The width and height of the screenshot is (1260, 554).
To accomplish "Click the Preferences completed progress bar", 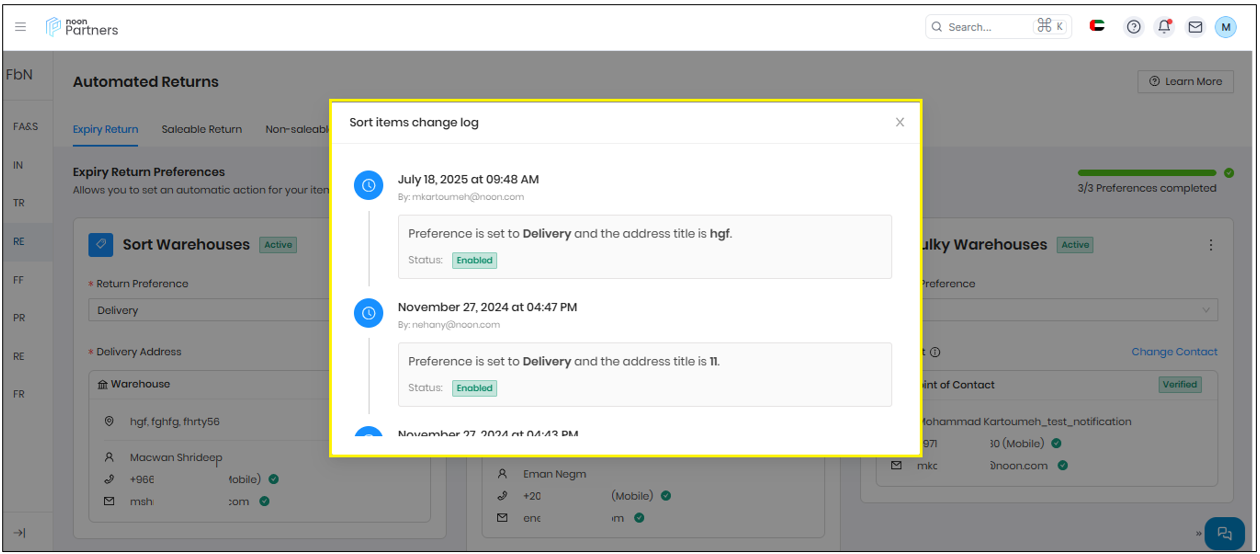I will pos(1146,173).
